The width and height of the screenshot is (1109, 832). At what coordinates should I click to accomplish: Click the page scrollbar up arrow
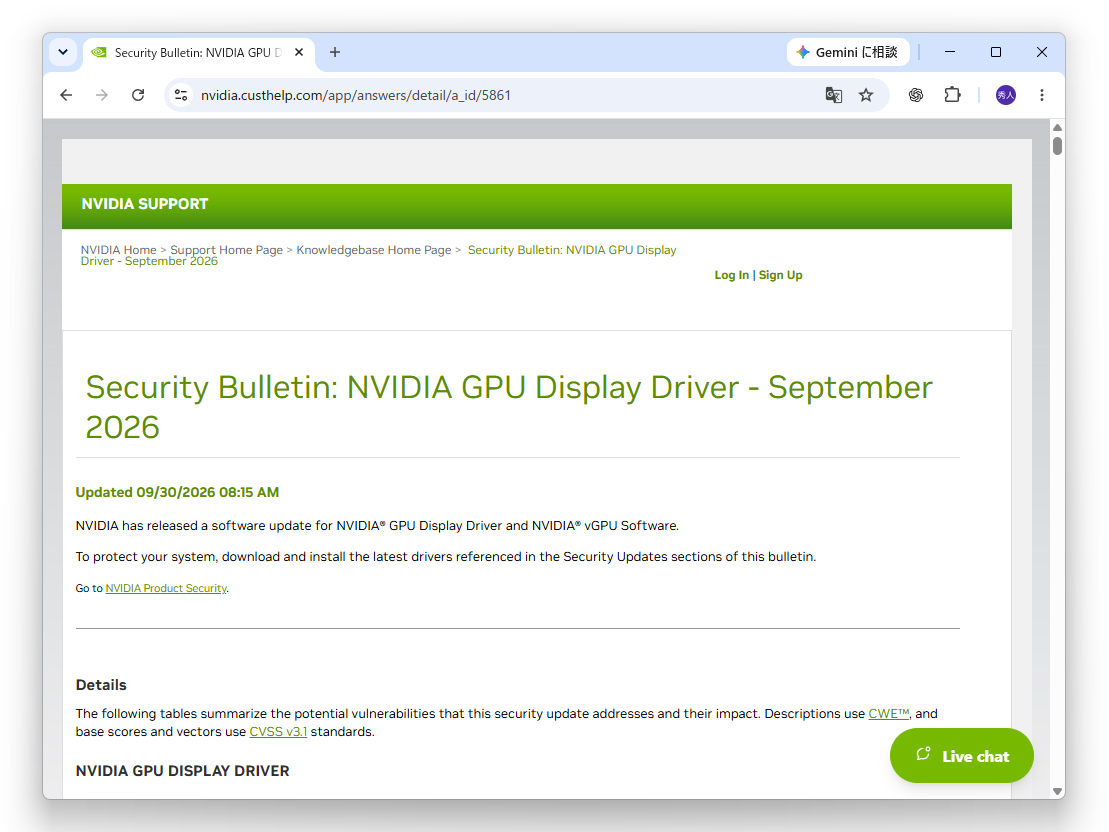tap(1057, 127)
